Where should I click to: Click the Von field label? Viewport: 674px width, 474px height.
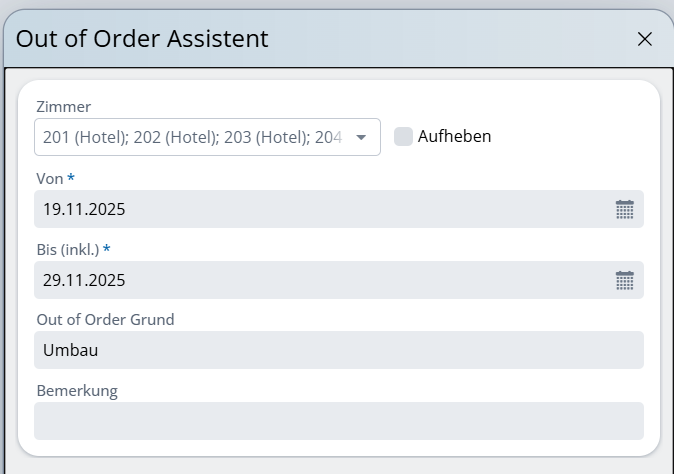tap(49, 178)
